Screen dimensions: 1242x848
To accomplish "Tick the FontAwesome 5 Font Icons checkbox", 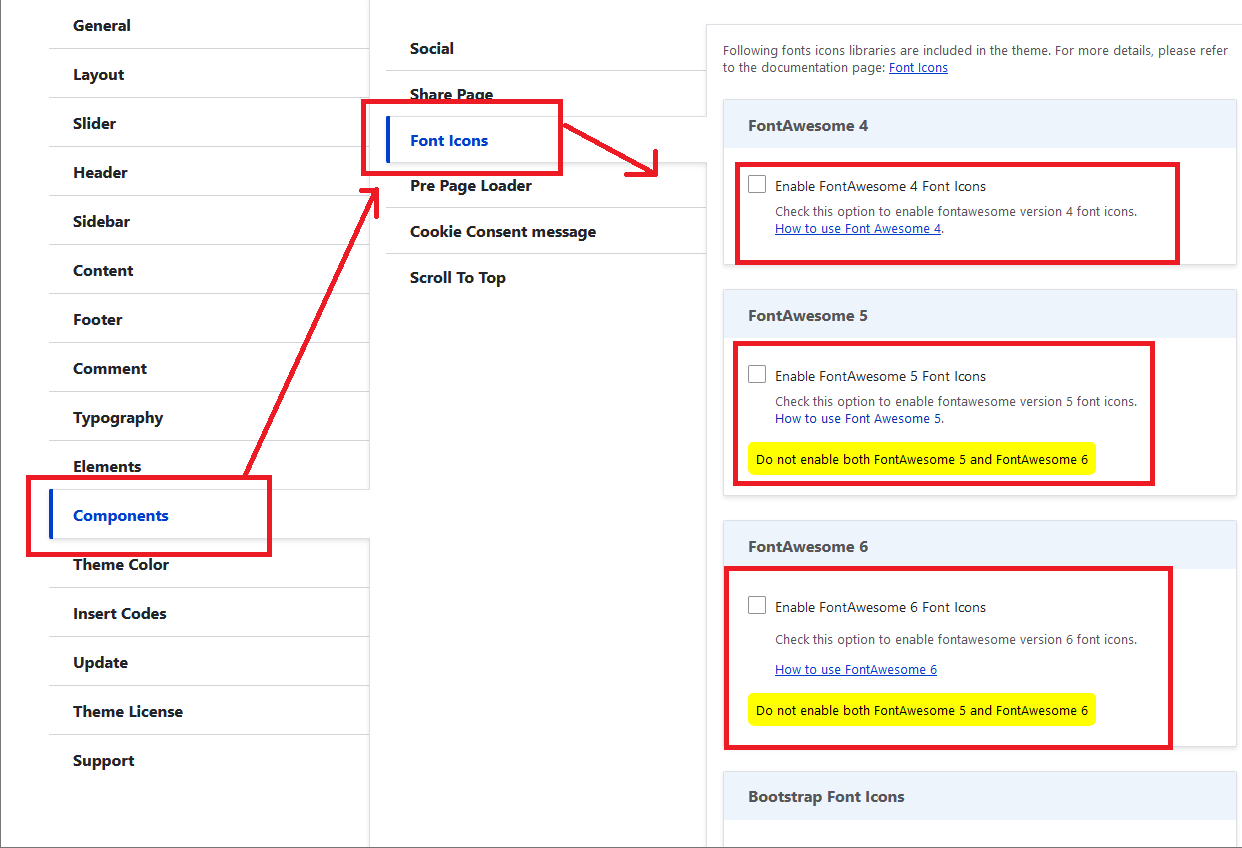I will tap(757, 375).
